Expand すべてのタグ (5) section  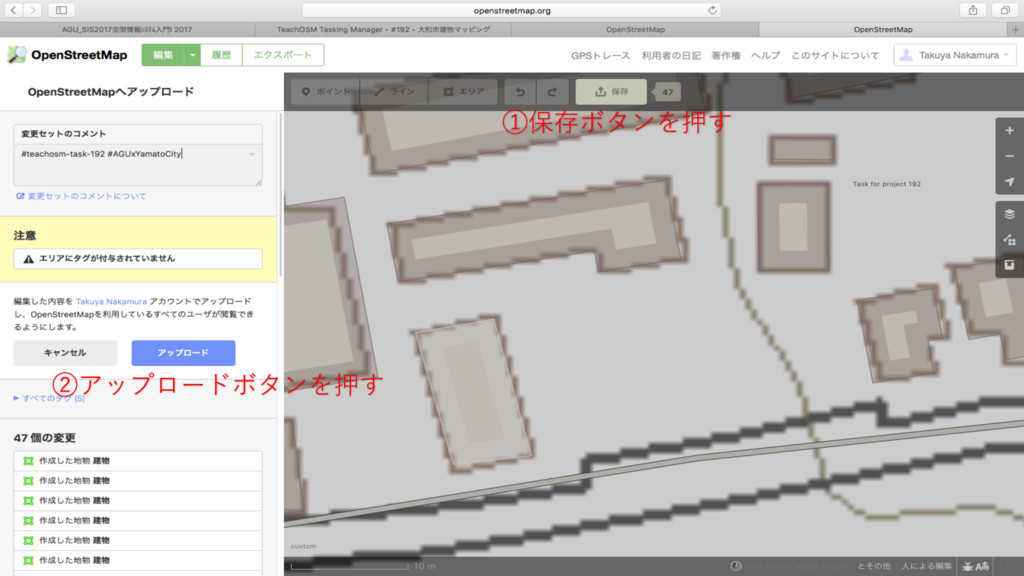49,398
